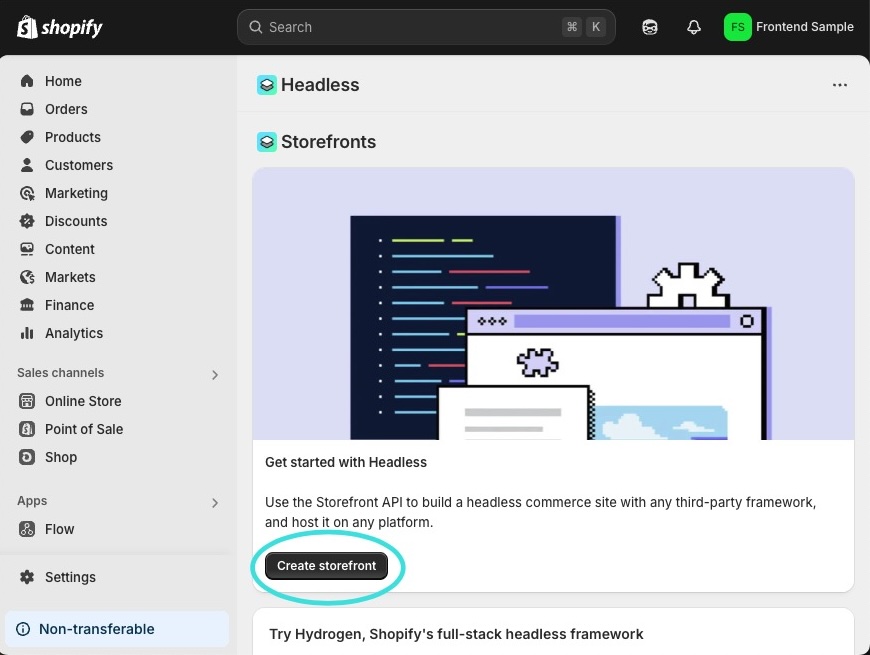Click the Create storefront button

click(x=326, y=566)
